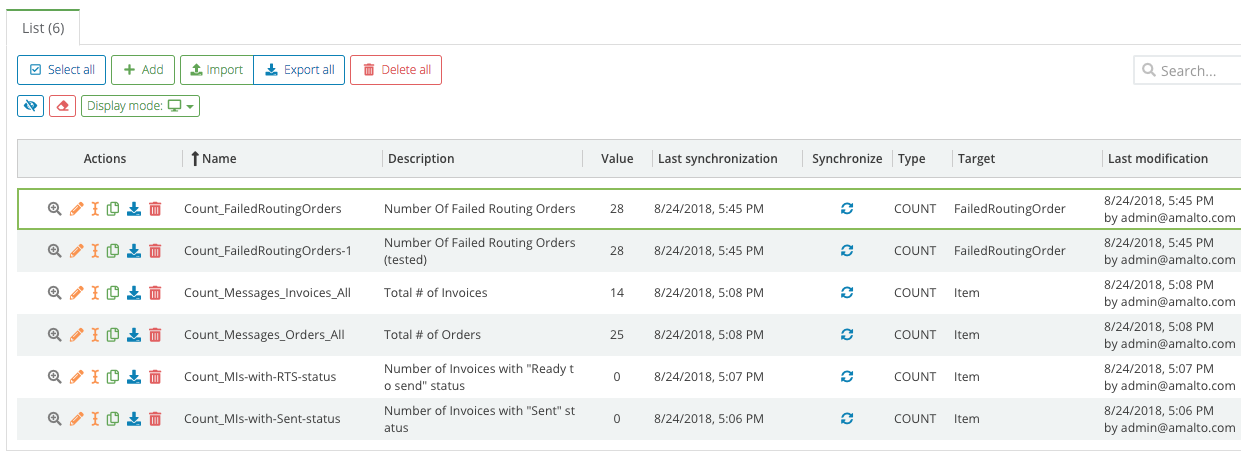Screen dimensions: 1241x457
Task: Sort by Last synchronization column header
Action: 717,158
